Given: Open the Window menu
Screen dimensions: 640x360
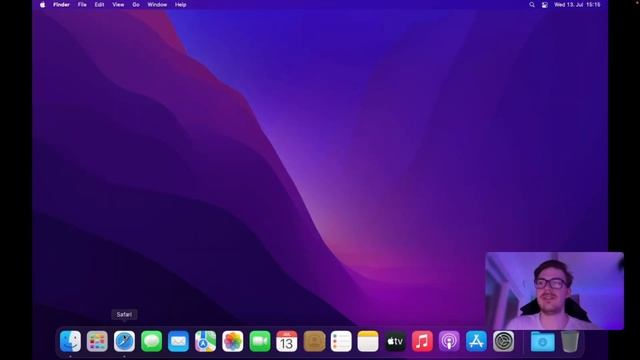Looking at the screenshot, I should click(157, 5).
